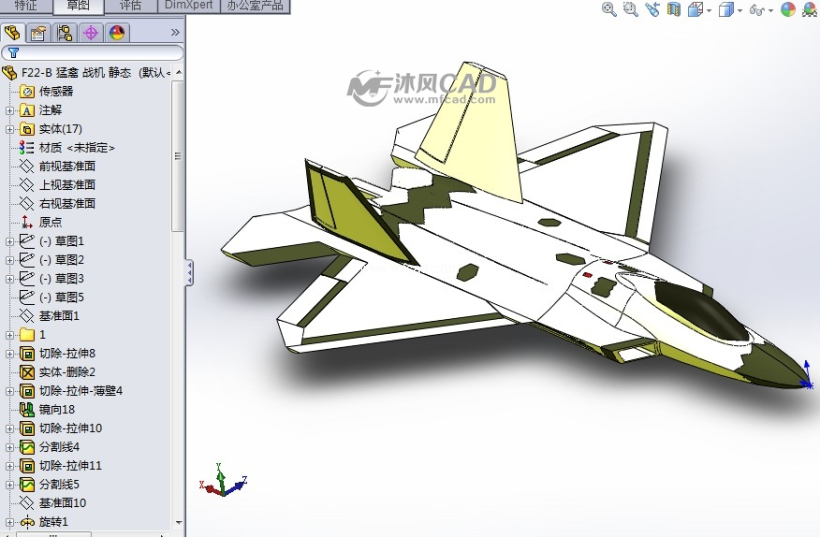The height and width of the screenshot is (537, 820).
Task: Switch to the DisplayManager tab
Action: pos(117,33)
